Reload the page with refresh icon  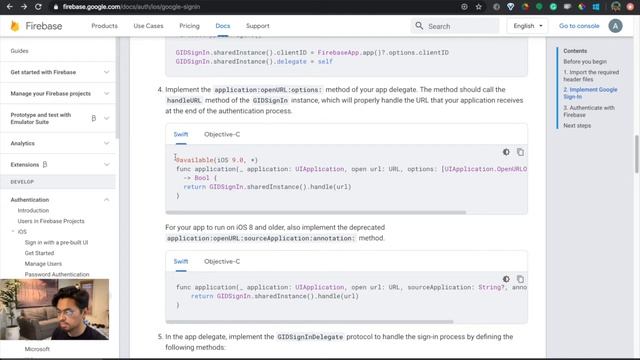coord(38,7)
